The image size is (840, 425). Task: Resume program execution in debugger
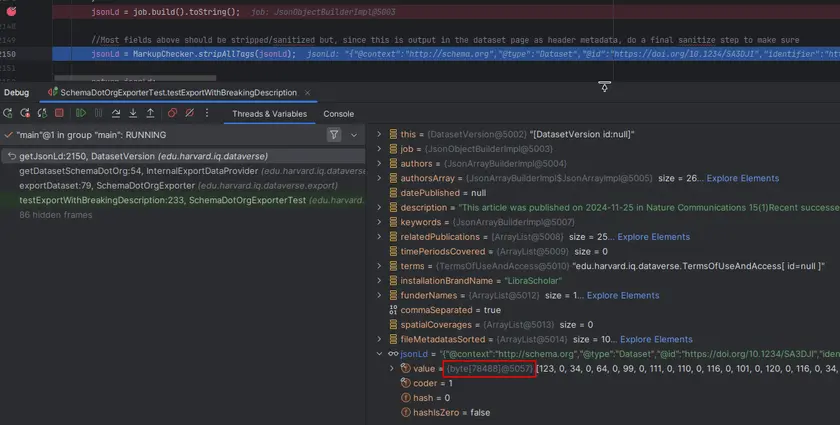pos(81,114)
